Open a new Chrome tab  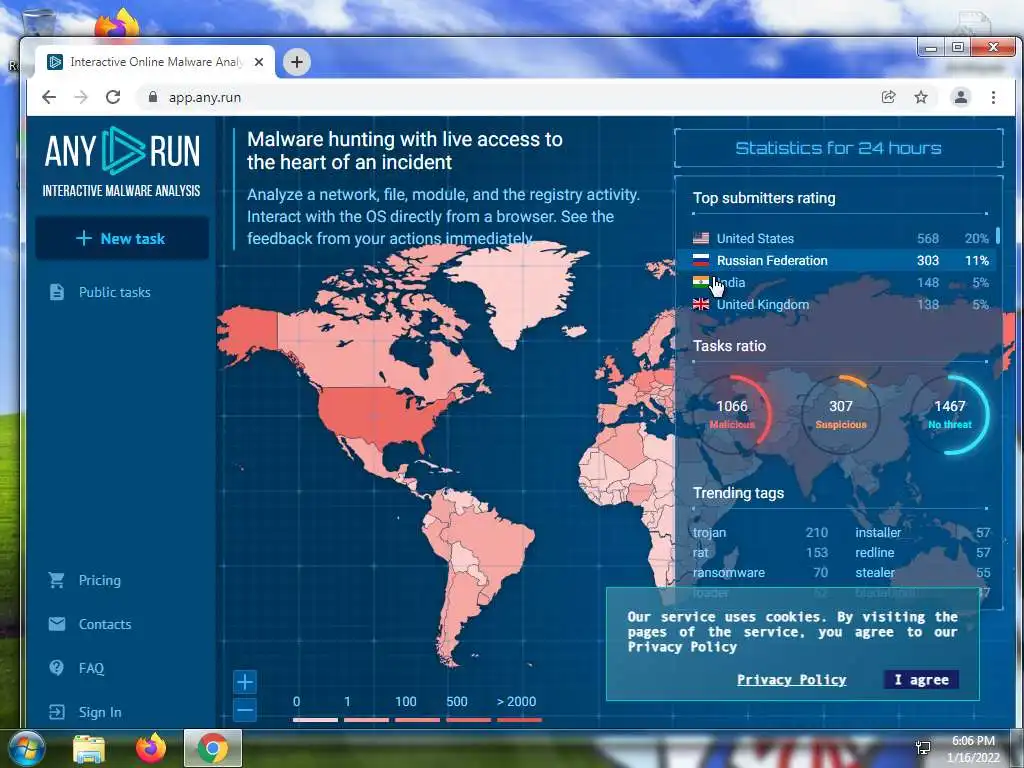tap(296, 62)
